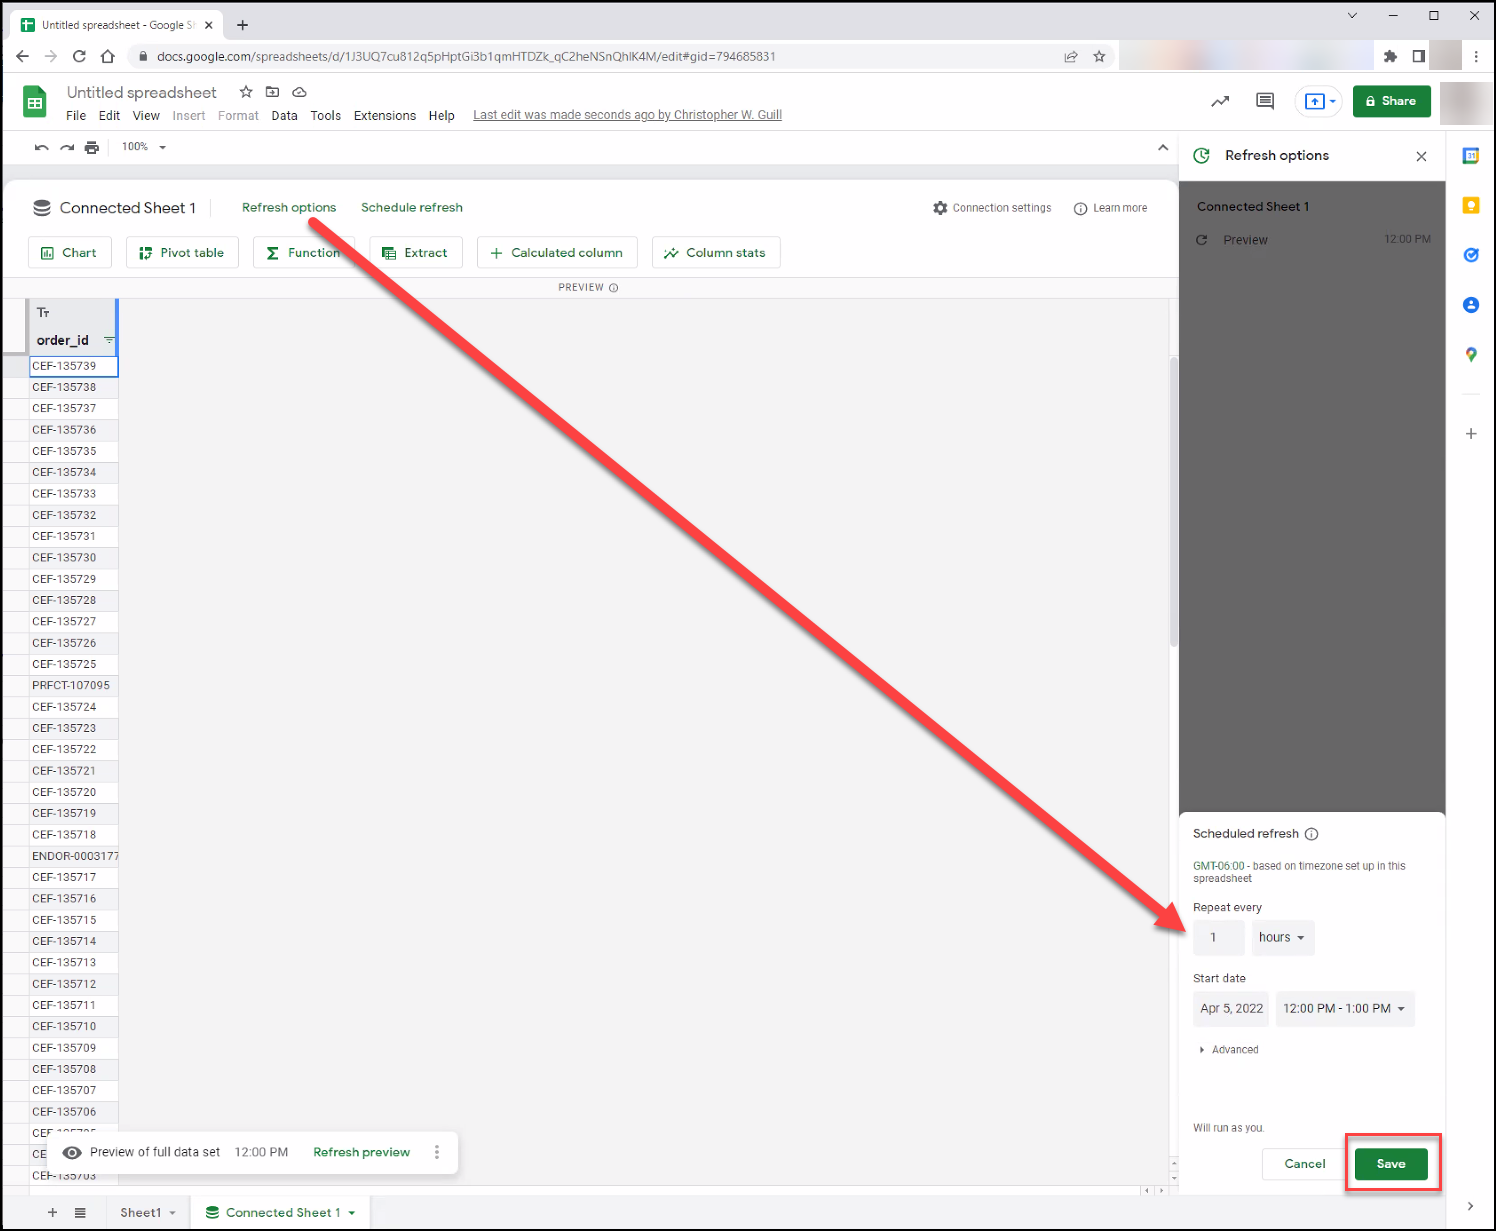The width and height of the screenshot is (1496, 1231).
Task: Open comment history icon
Action: click(1265, 101)
